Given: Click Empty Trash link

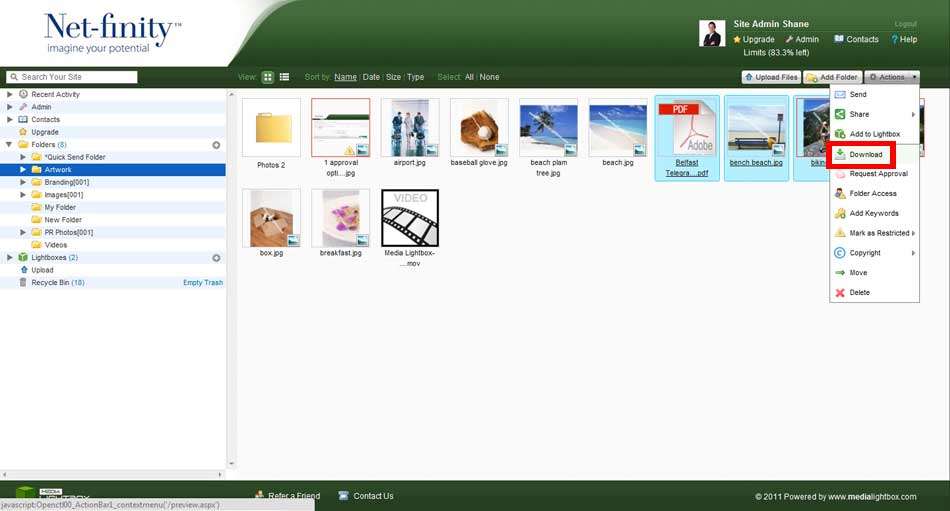Looking at the screenshot, I should coord(202,283).
